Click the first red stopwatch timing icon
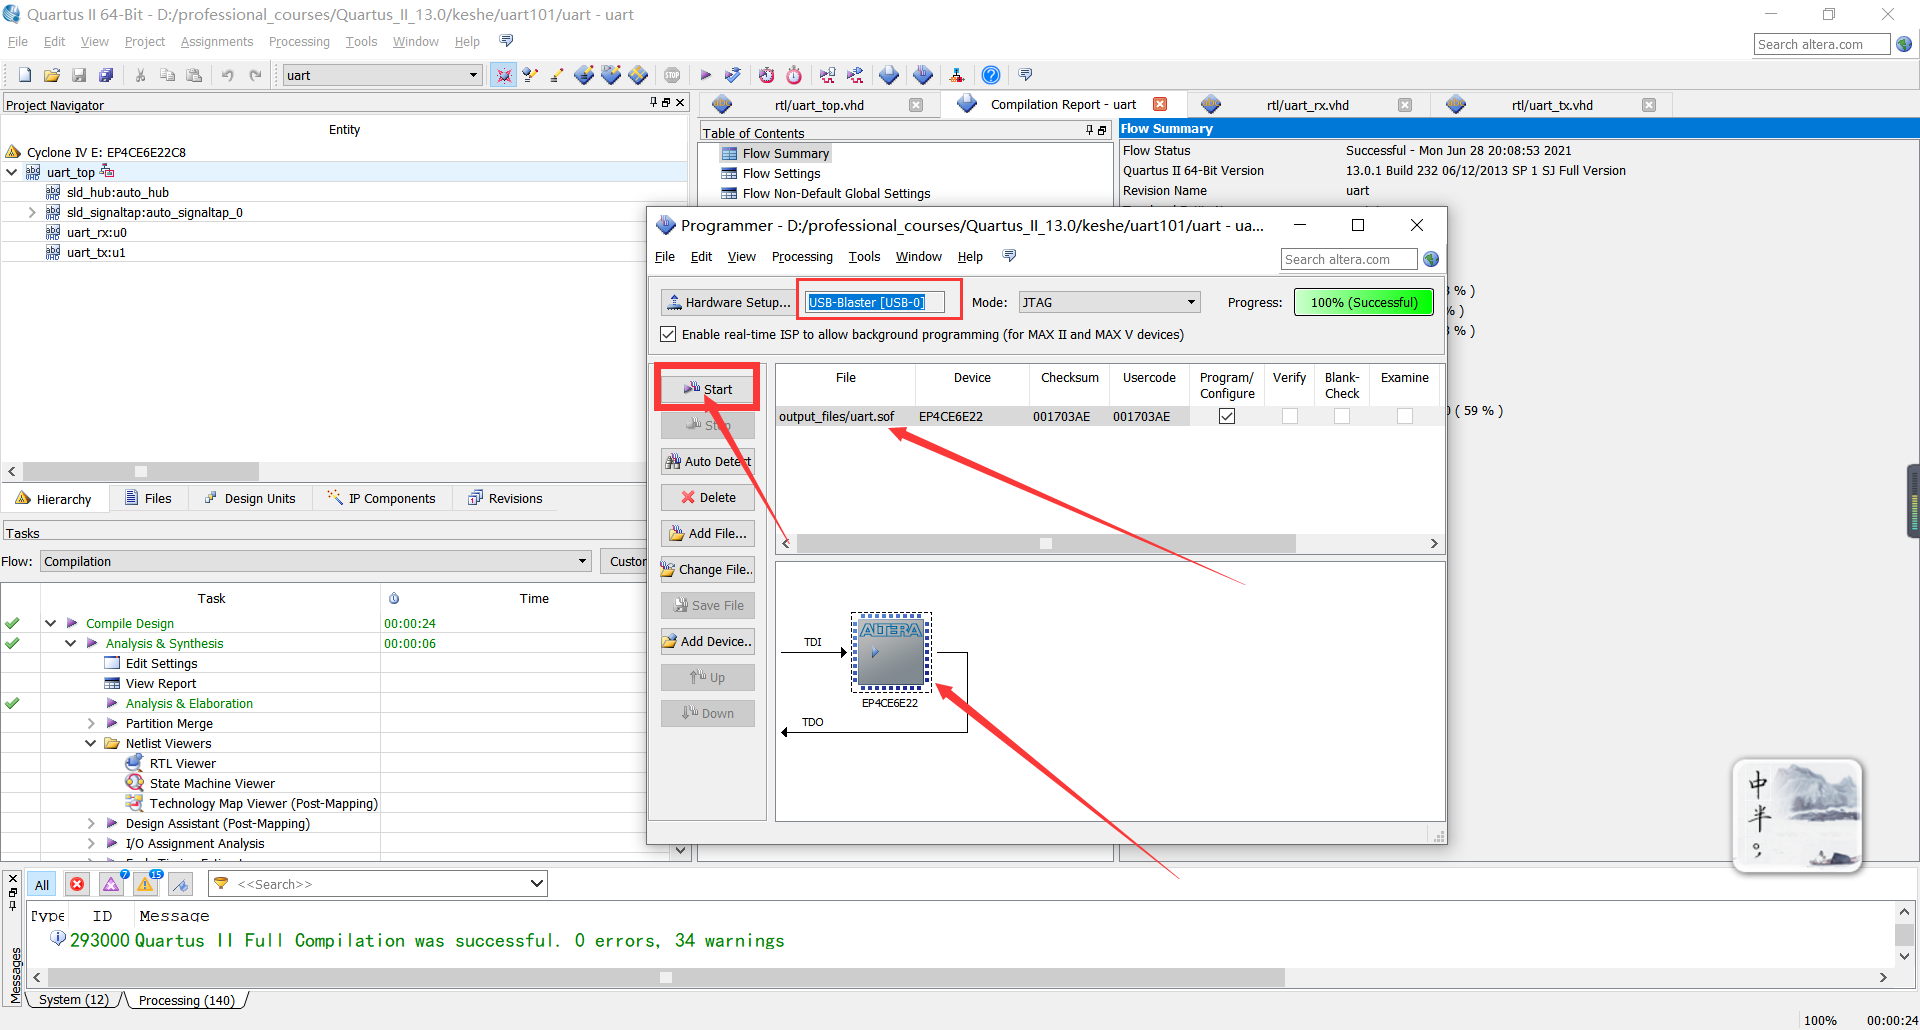 (x=767, y=75)
